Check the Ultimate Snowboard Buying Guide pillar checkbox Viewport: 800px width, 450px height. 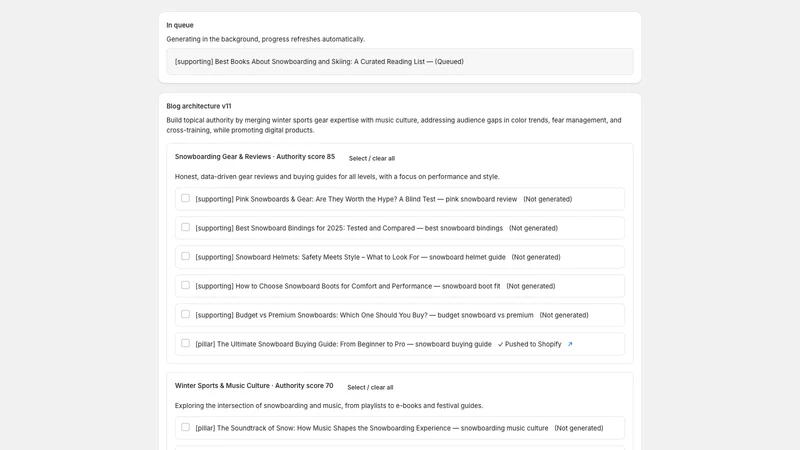tap(185, 343)
